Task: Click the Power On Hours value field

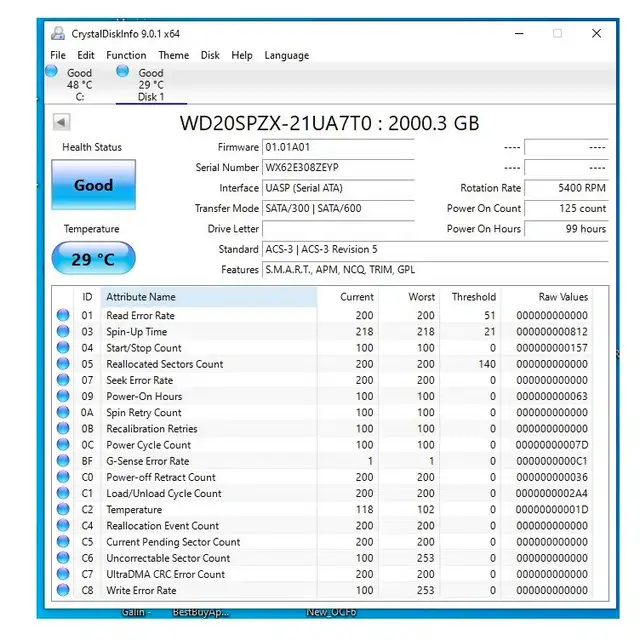Action: point(566,229)
